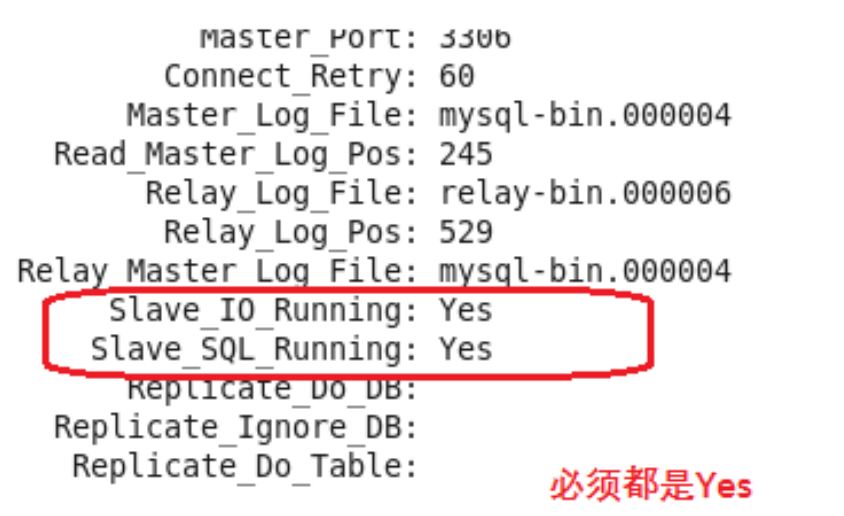Click the Relay_Master_Log_File label
The image size is (844, 516).
[x=217, y=272]
